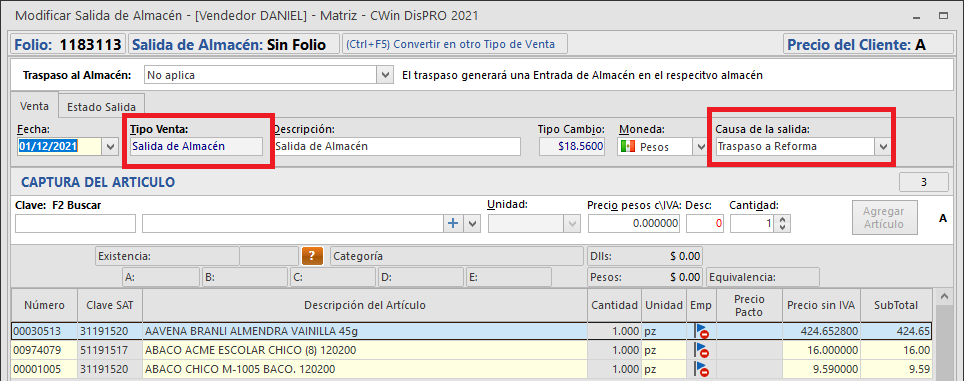Screen dimensions: 964x381
Task: Click the Tipo Venta field
Action: 196,146
